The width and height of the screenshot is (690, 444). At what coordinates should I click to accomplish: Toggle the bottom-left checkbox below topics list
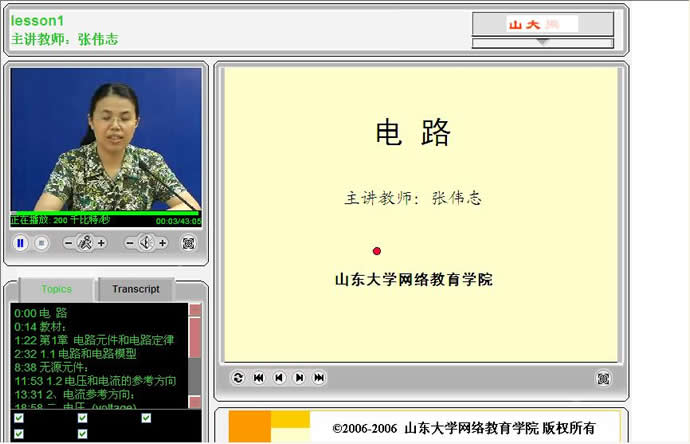19,434
